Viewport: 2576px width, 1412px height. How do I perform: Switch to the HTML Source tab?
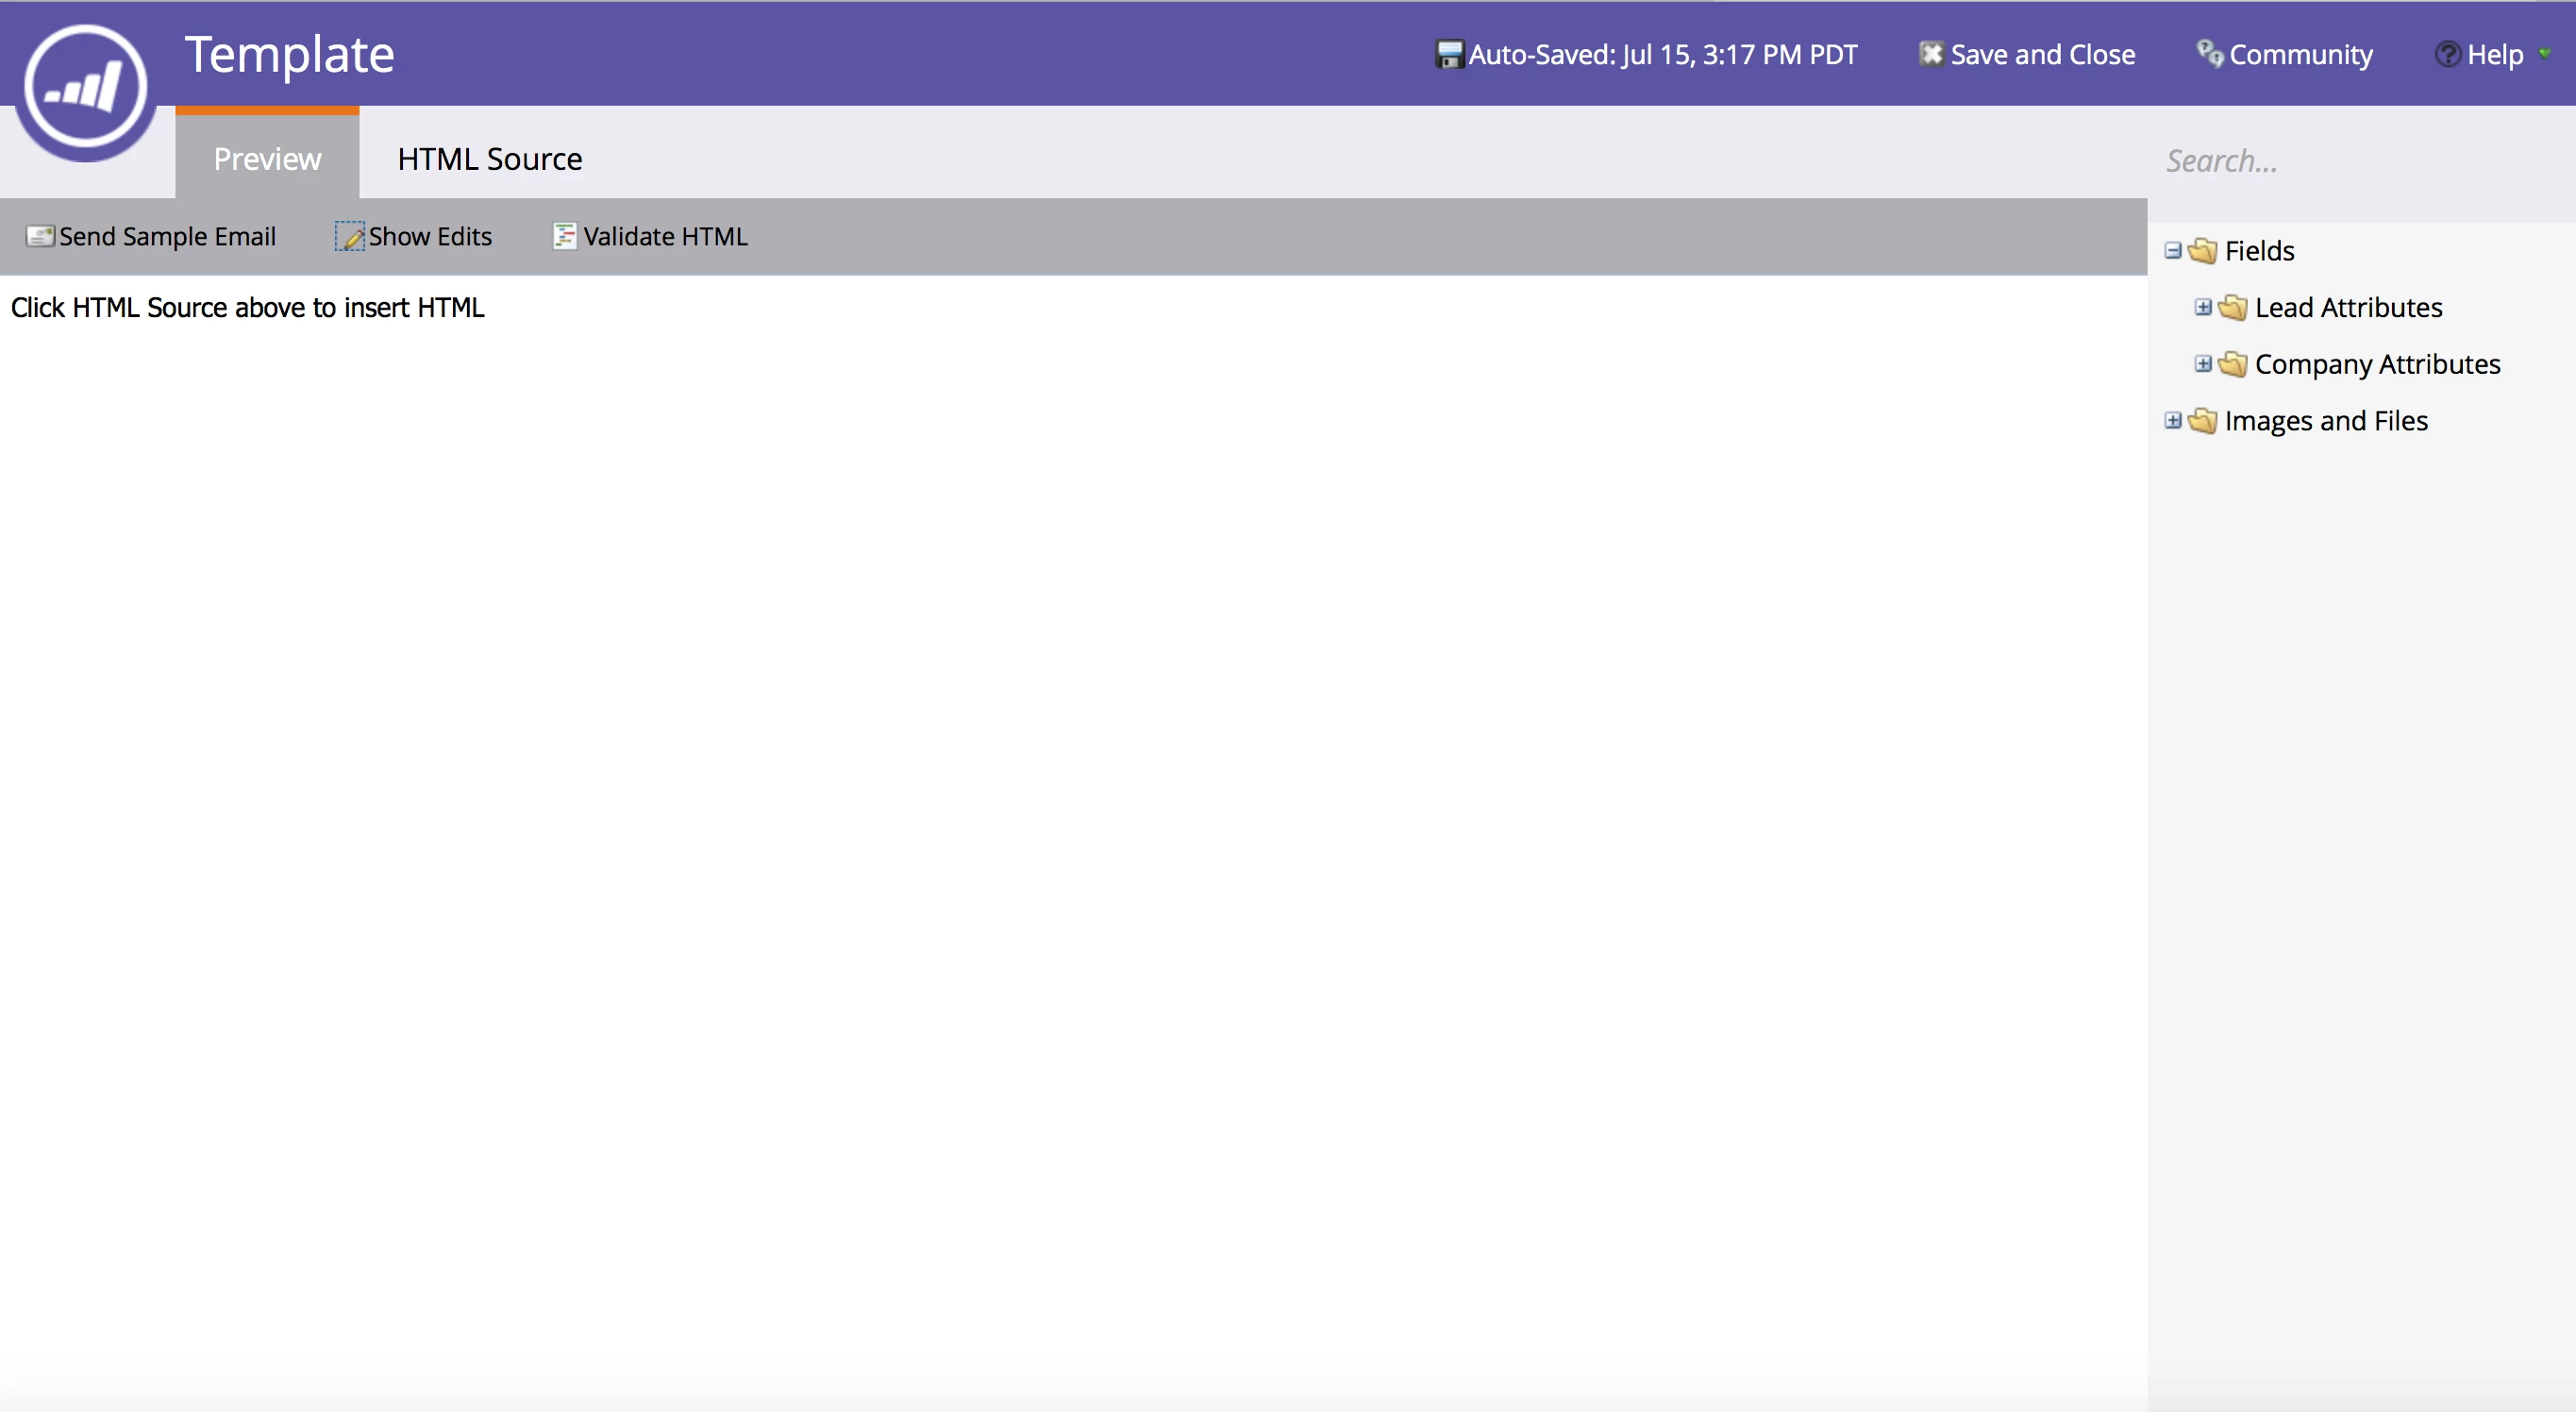(489, 159)
